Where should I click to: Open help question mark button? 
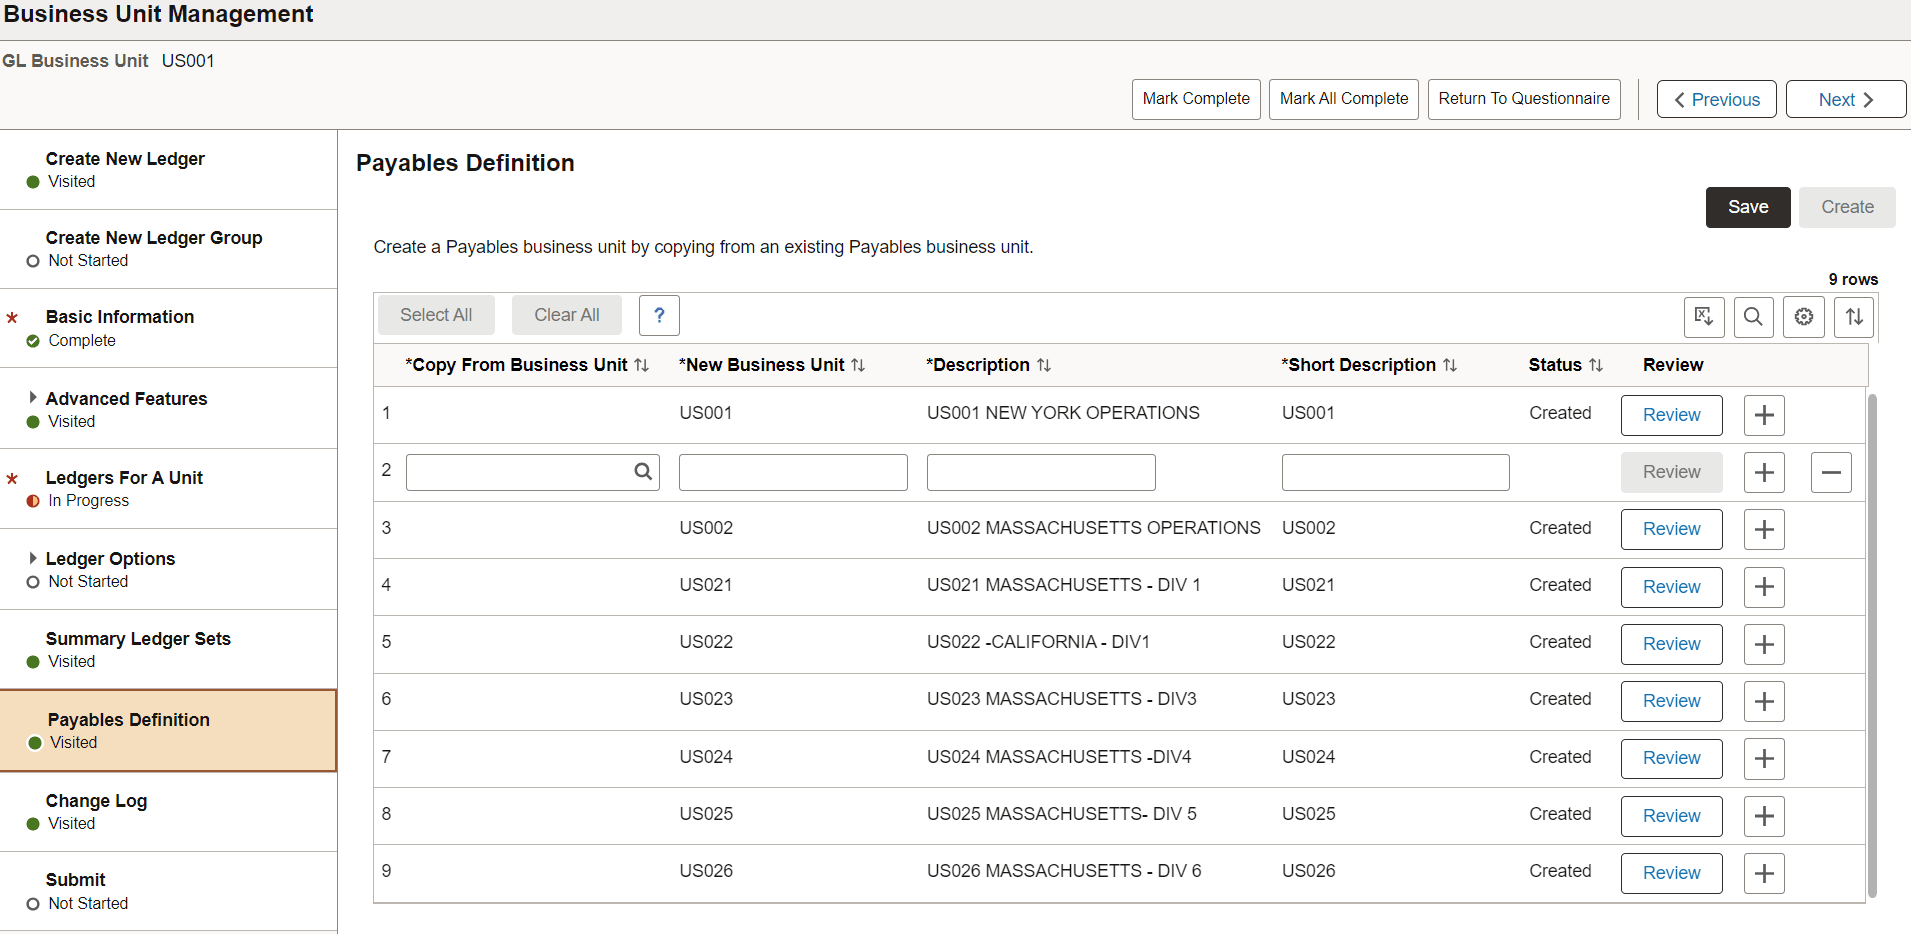click(659, 315)
